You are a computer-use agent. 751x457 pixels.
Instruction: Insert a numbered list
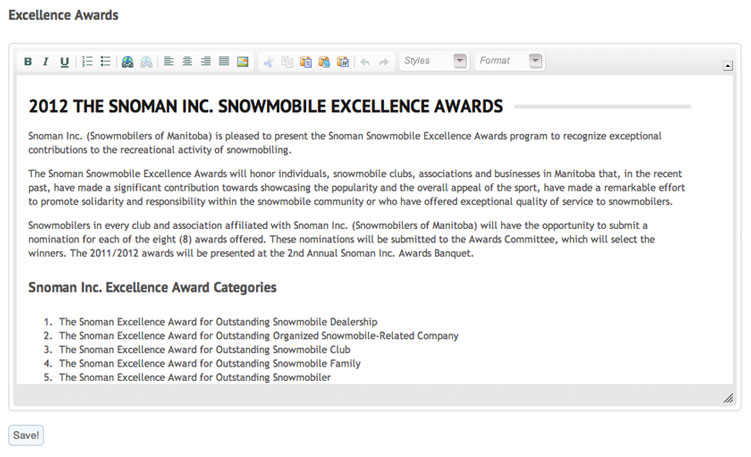(87, 61)
